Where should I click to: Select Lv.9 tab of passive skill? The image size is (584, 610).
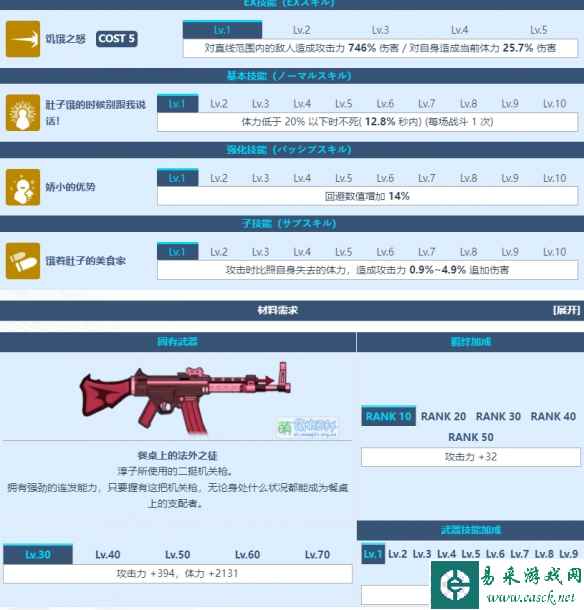click(x=510, y=178)
